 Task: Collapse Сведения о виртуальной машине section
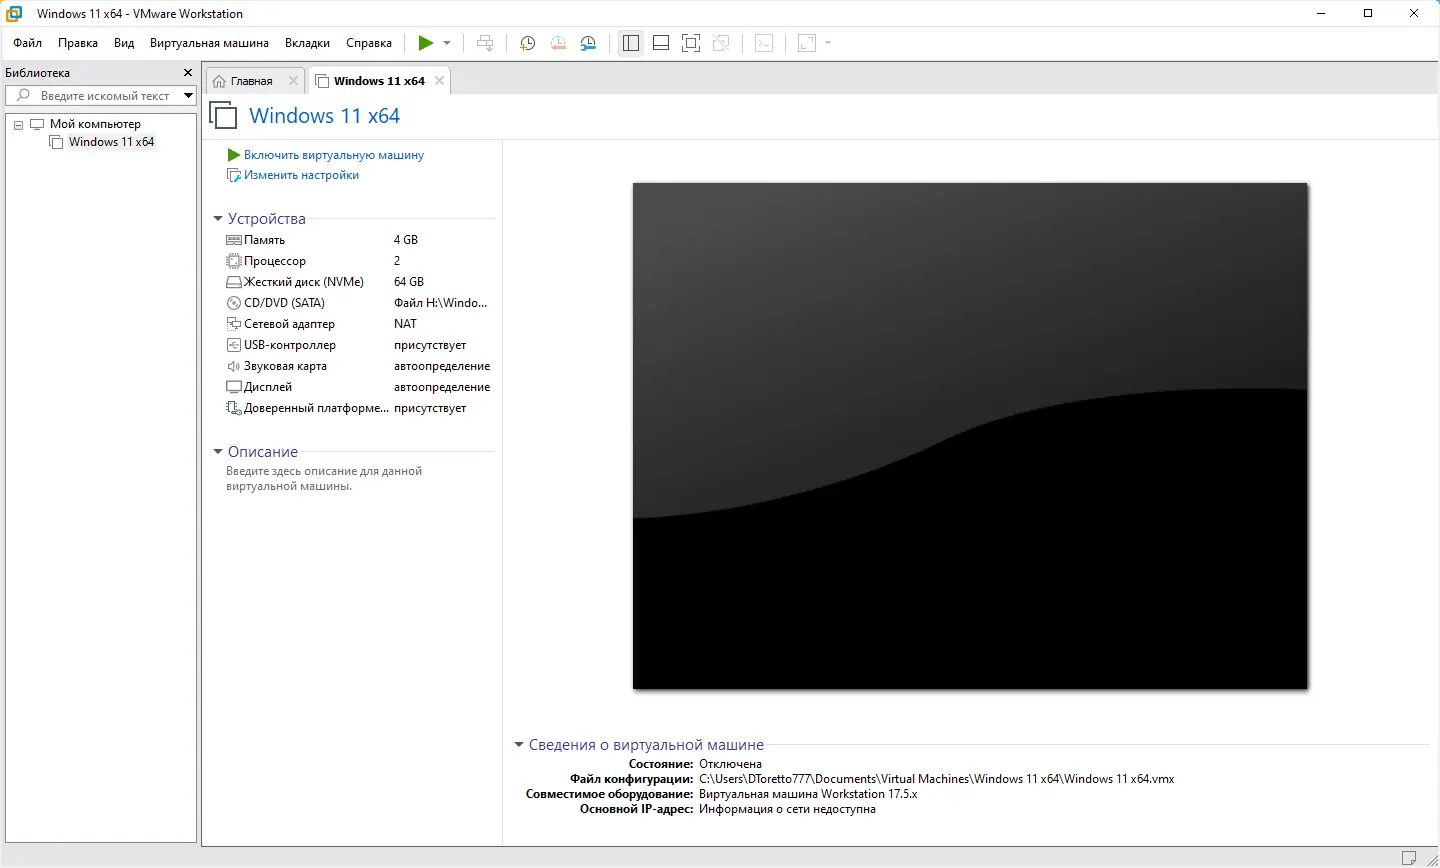click(x=519, y=745)
